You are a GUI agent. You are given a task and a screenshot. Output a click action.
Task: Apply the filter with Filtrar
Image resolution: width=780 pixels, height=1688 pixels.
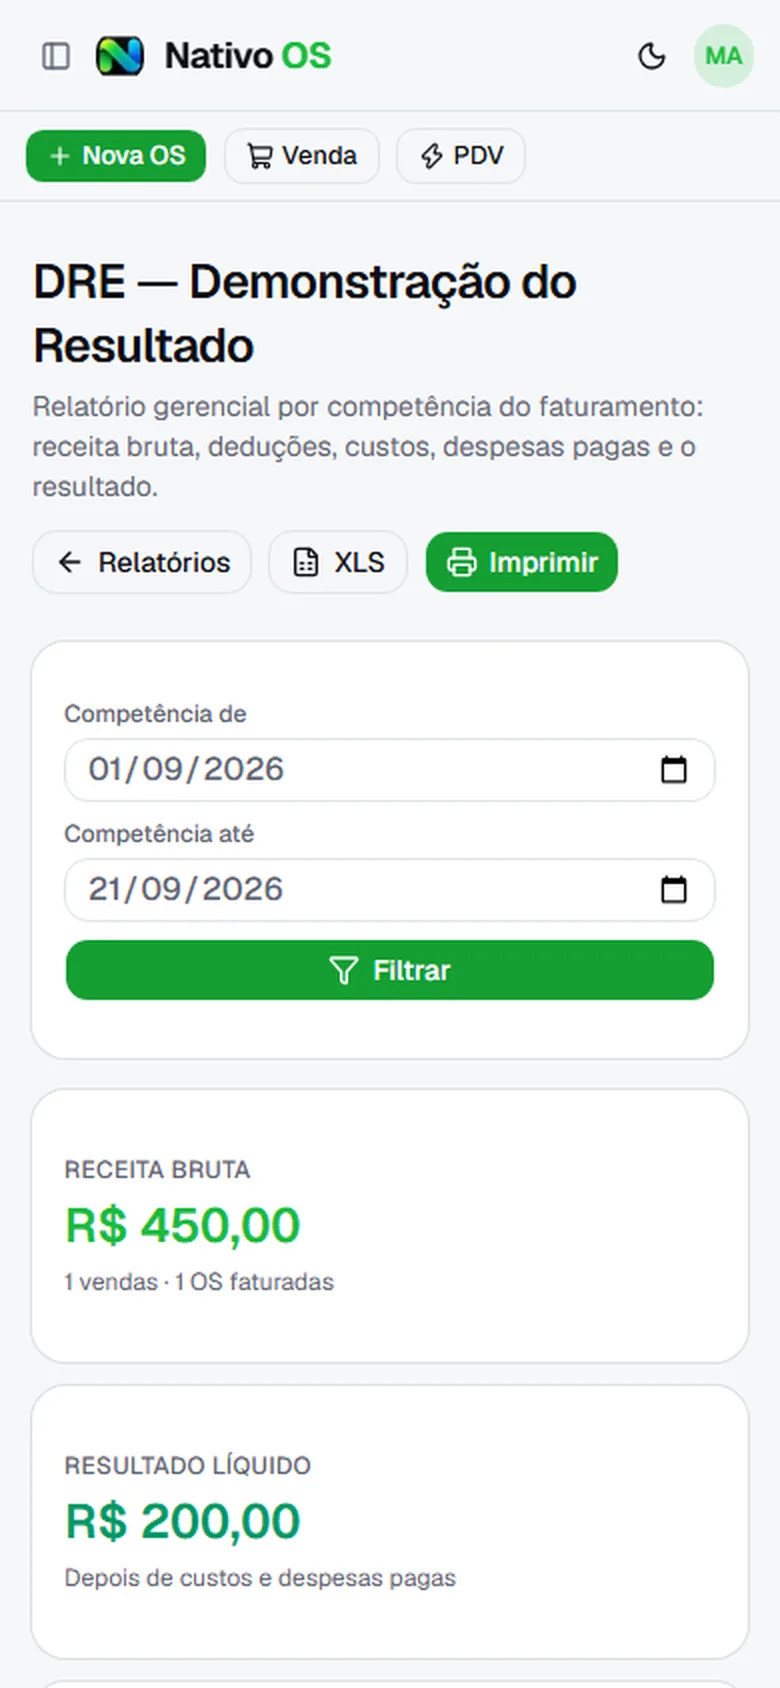click(390, 970)
